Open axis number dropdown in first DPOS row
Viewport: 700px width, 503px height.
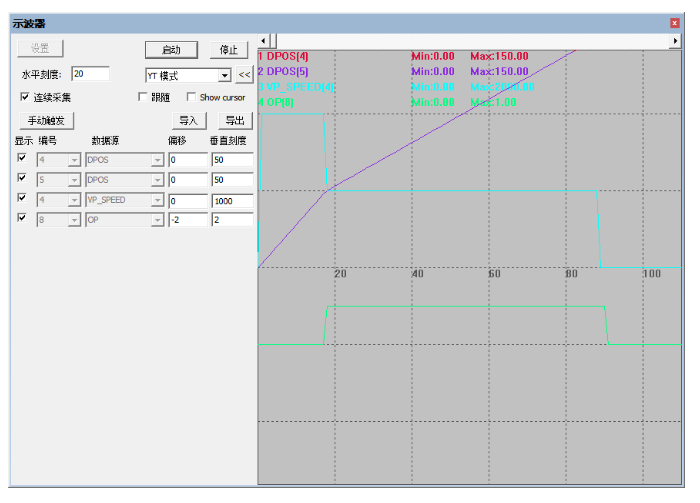[x=74, y=160]
